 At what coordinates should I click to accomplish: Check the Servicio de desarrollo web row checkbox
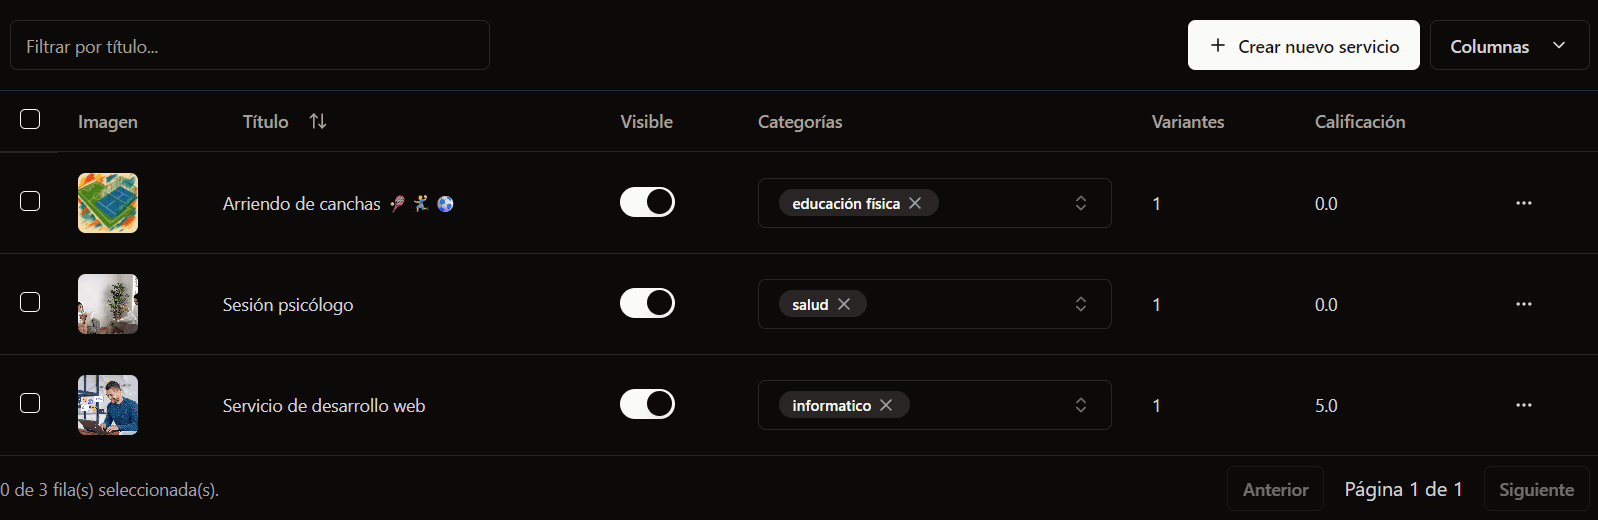click(30, 403)
